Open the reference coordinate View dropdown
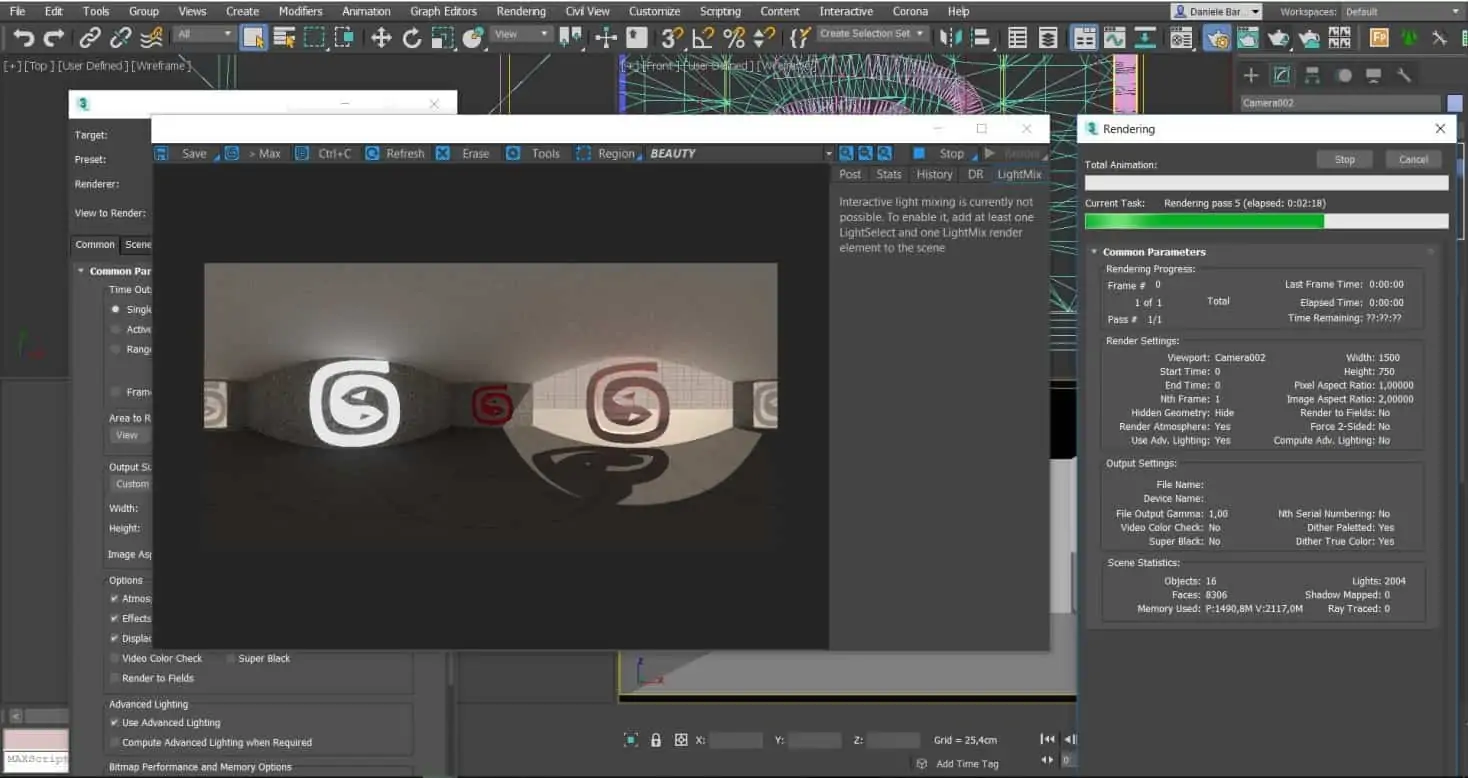Screen dimensions: 1468x778 522,34
